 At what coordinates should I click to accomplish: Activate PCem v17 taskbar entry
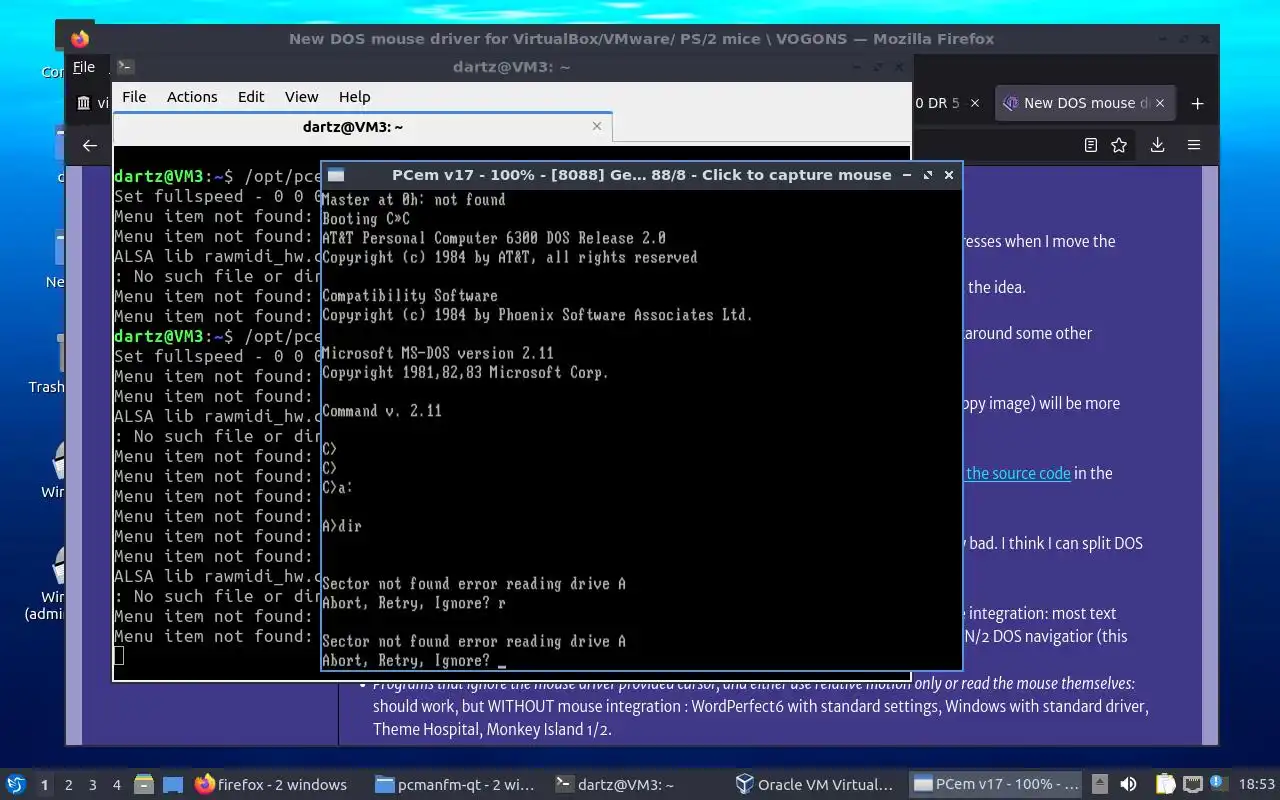click(996, 785)
